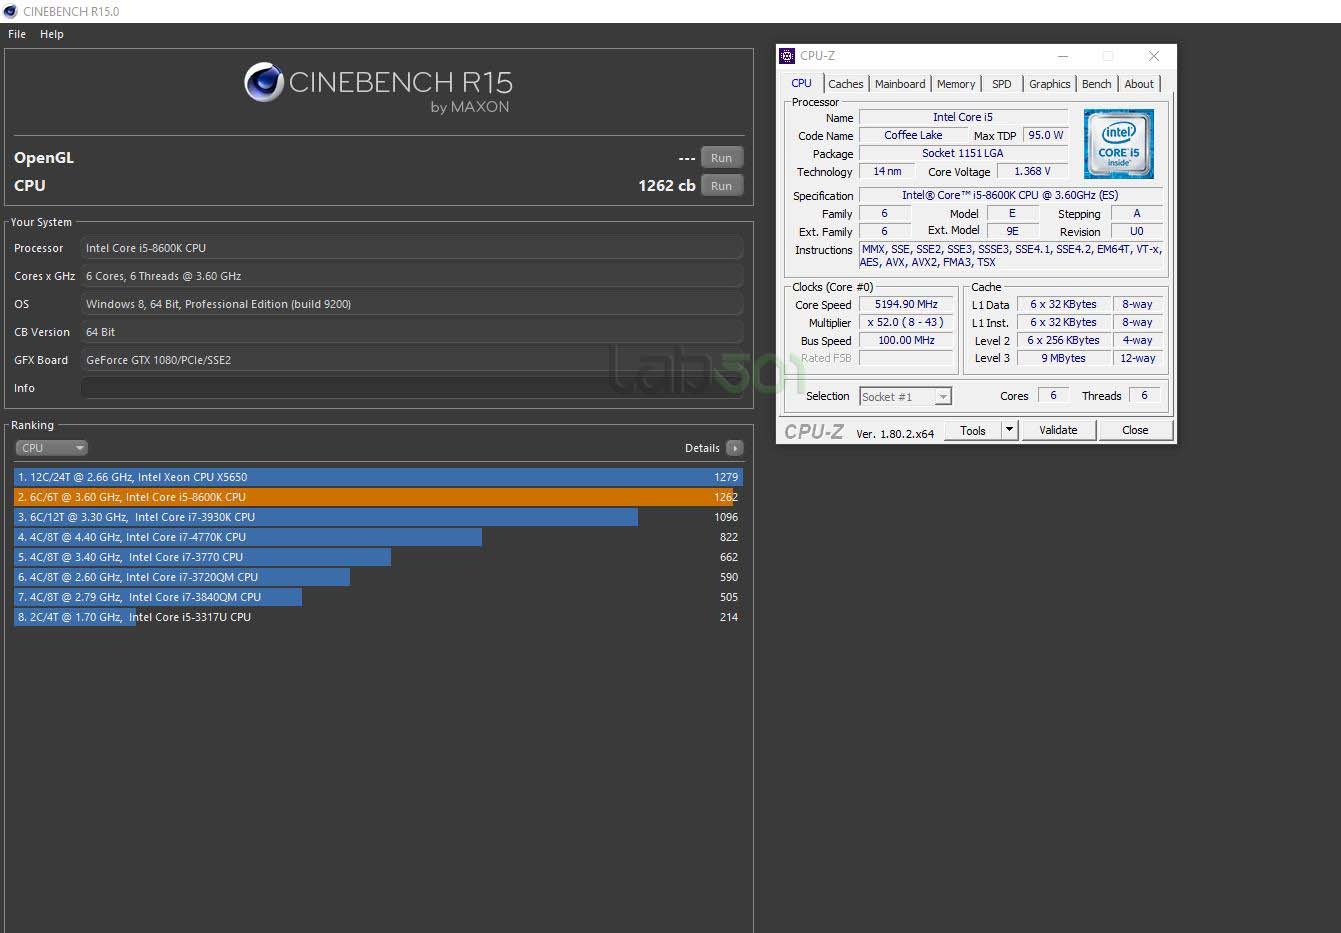This screenshot has width=1341, height=933.
Task: Open the Tools dropdown arrow
Action: point(1009,430)
